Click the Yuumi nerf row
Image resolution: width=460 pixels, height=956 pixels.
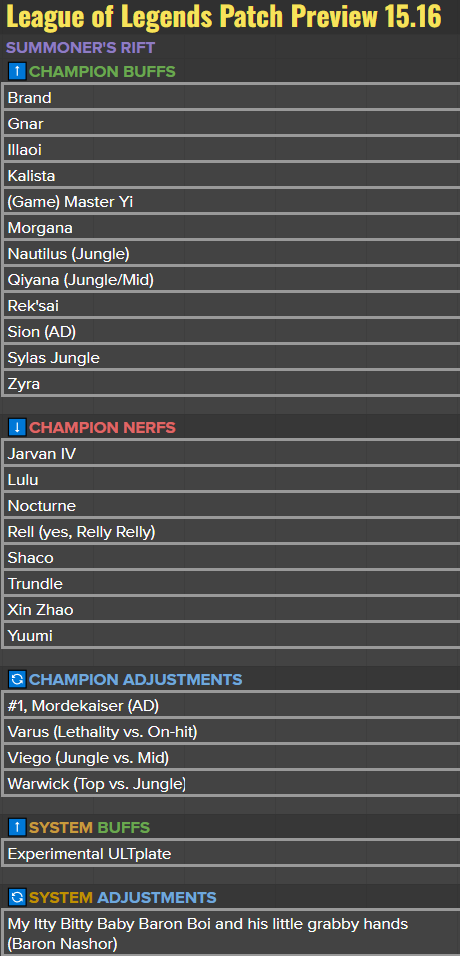tap(231, 636)
